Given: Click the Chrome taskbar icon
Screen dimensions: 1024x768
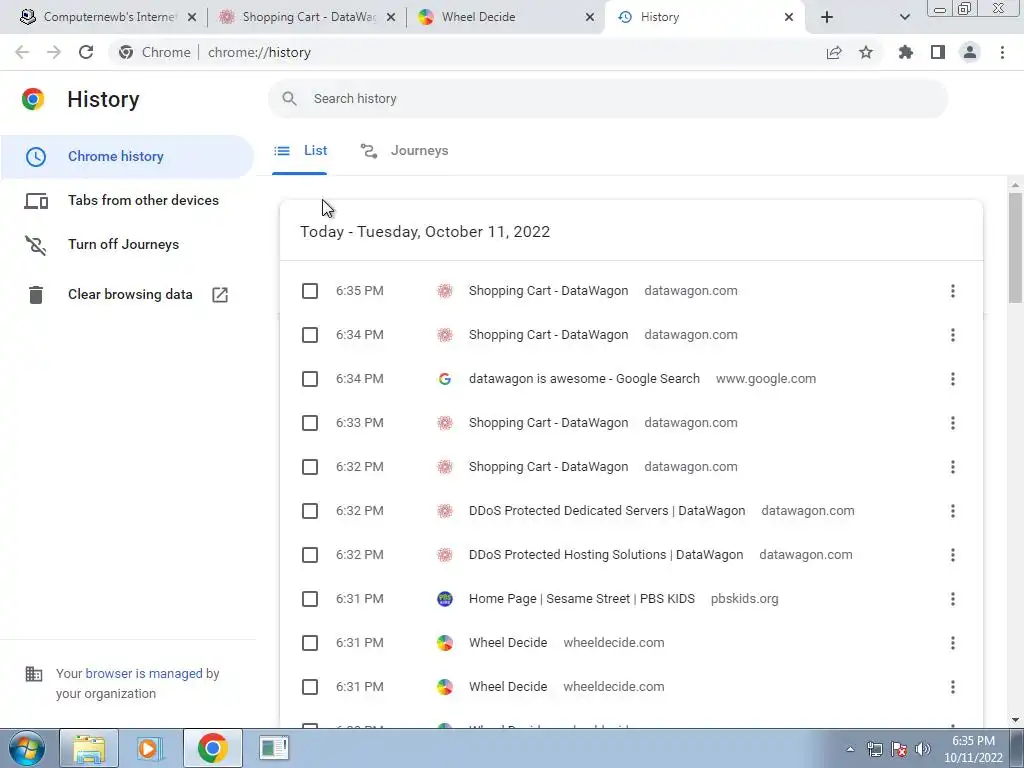Looking at the screenshot, I should click(x=212, y=748).
